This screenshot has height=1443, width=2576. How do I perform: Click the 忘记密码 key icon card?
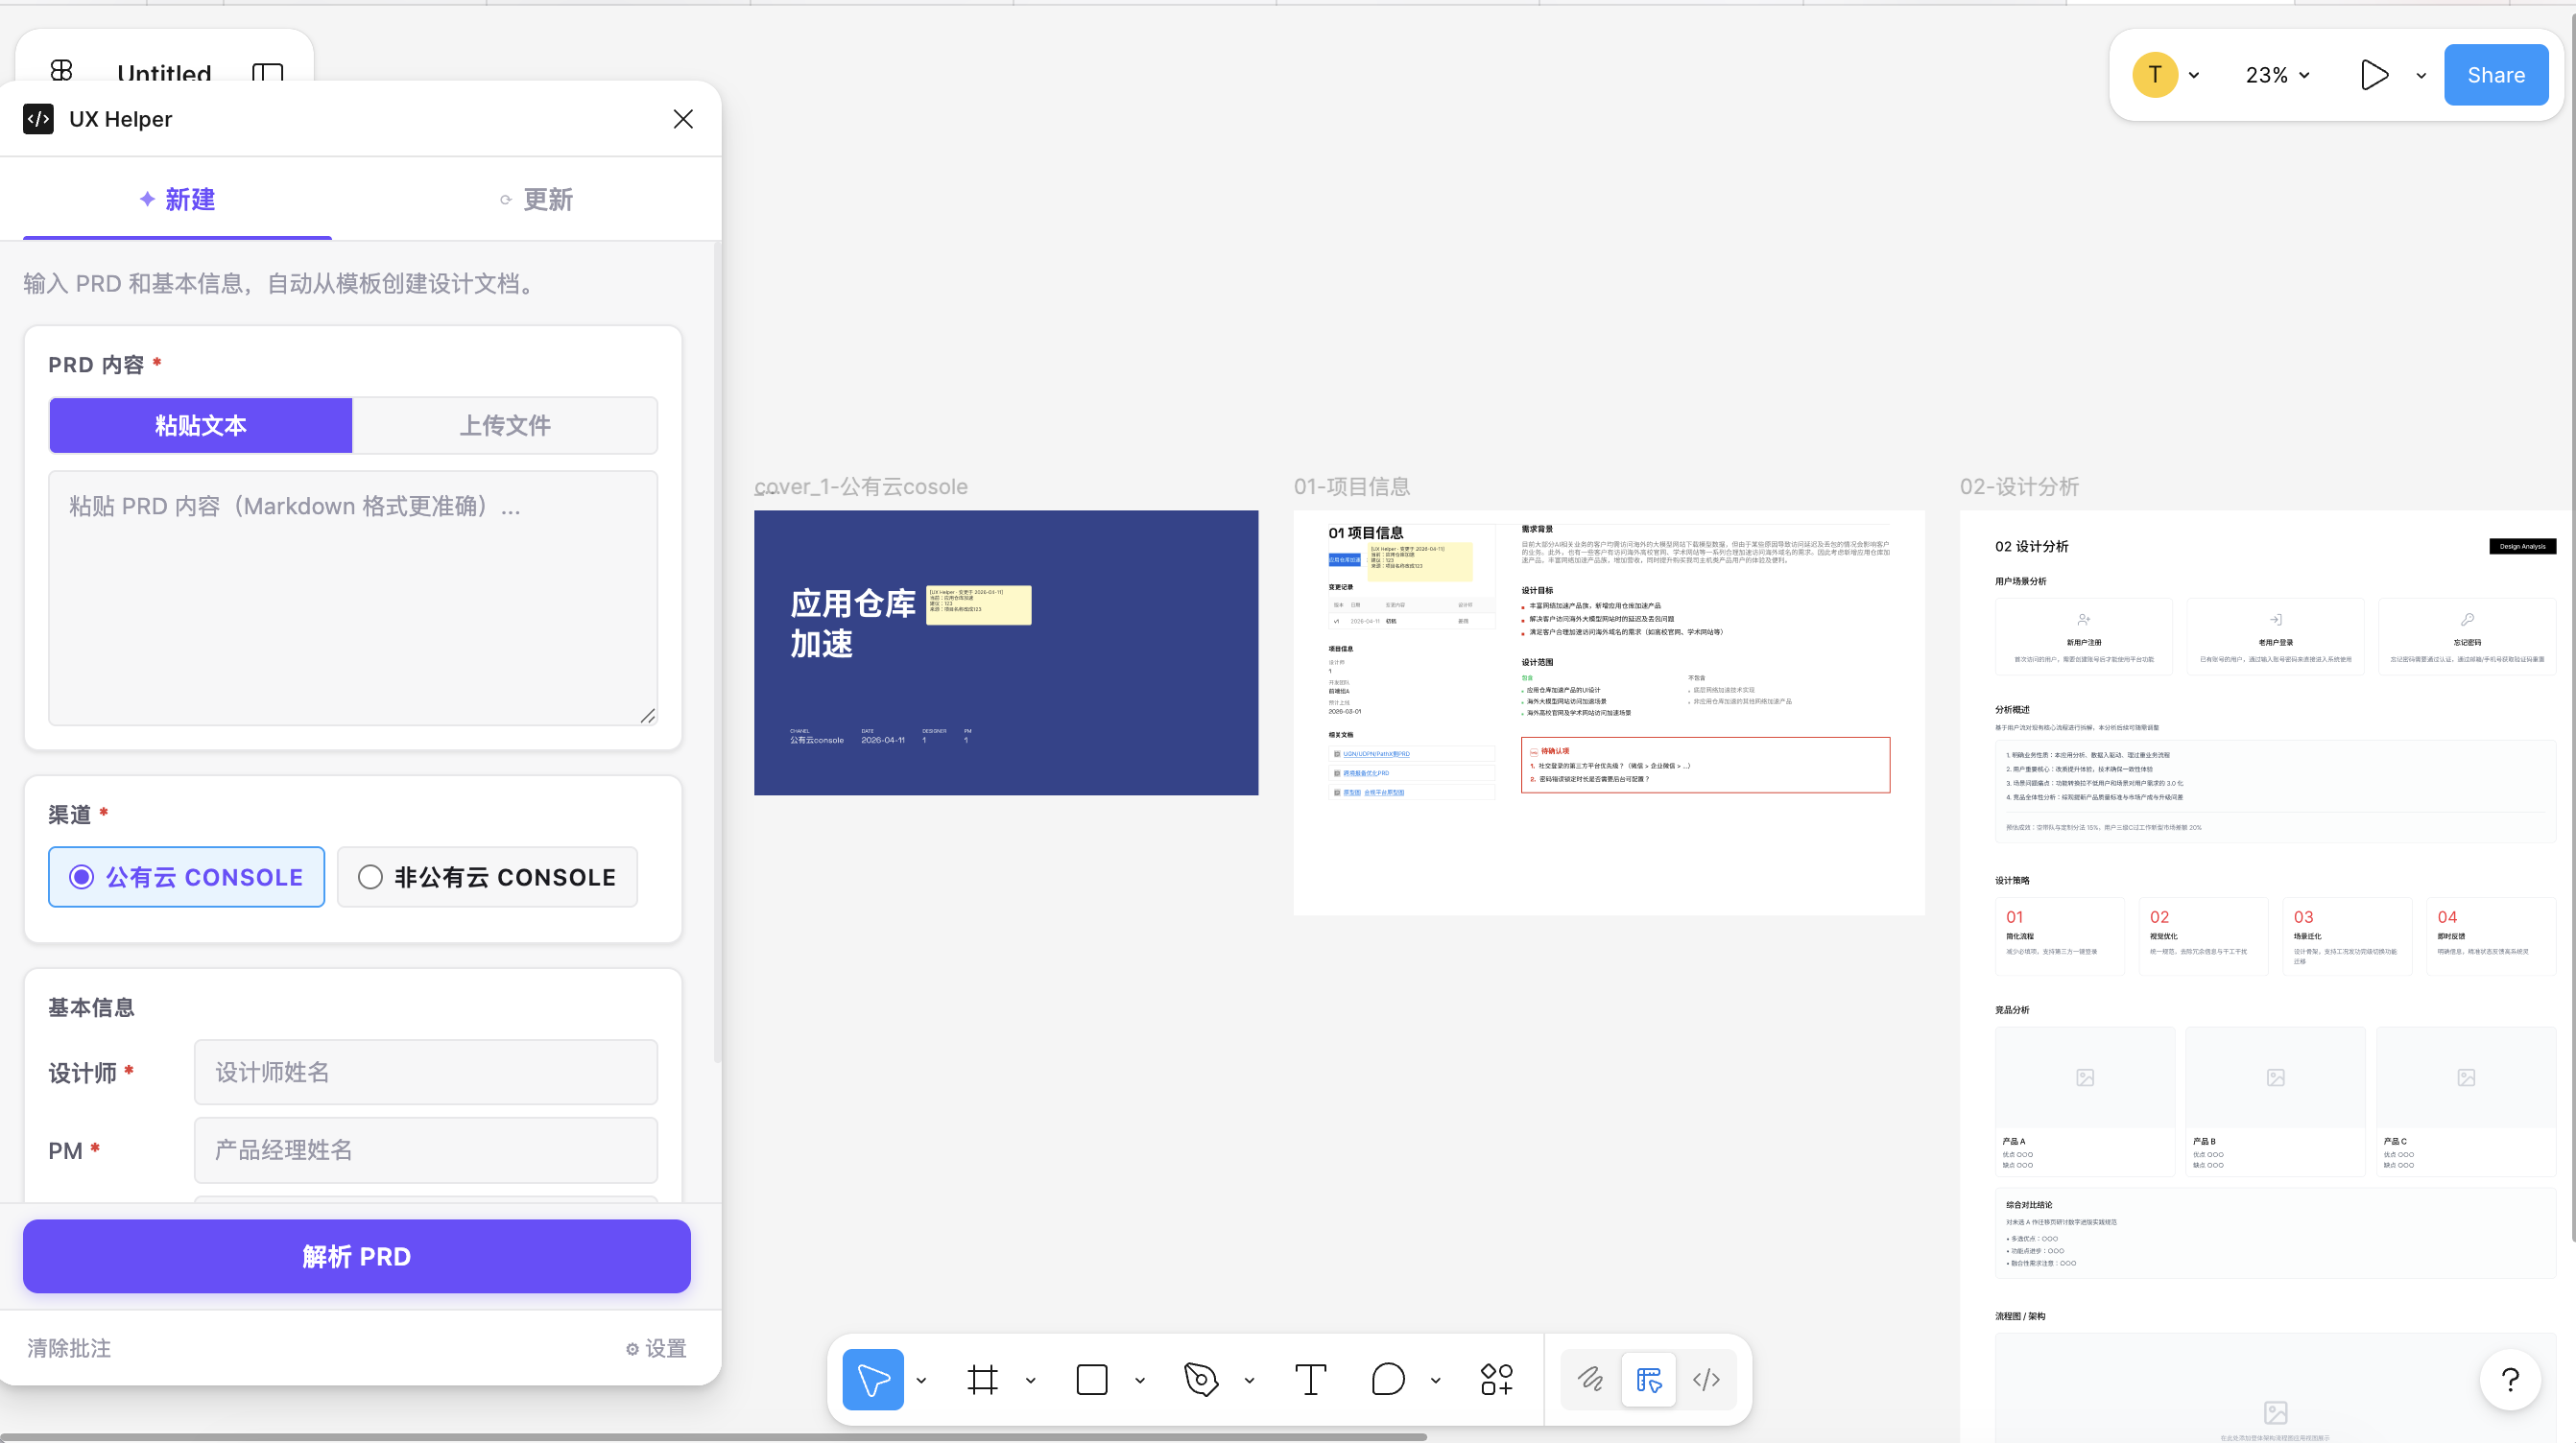click(2467, 636)
